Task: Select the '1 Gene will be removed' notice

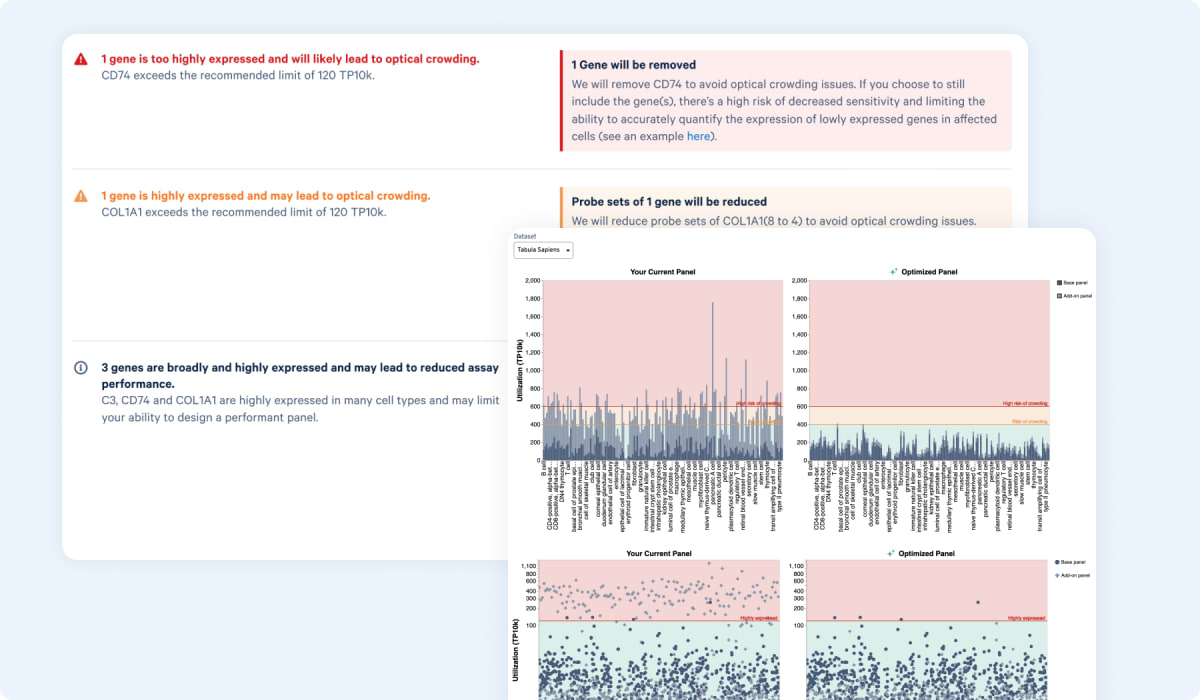Action: [x=634, y=65]
